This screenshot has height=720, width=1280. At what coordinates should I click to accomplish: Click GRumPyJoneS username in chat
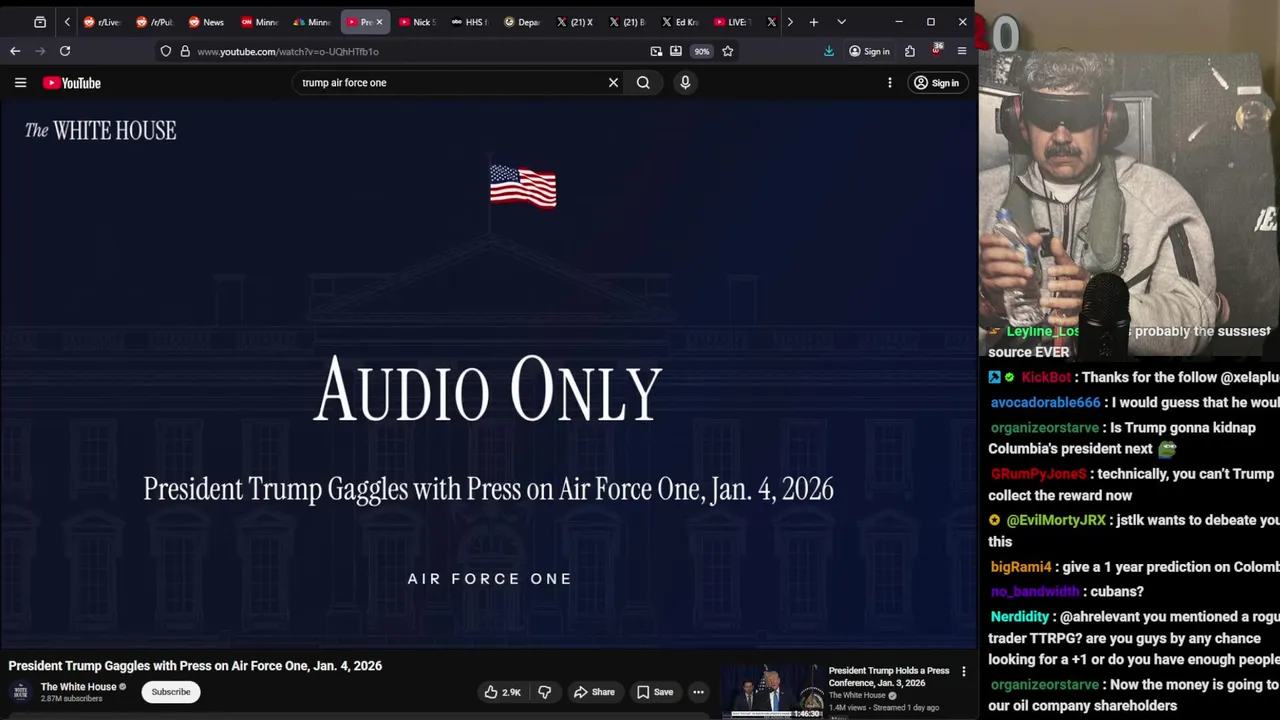click(x=1038, y=474)
